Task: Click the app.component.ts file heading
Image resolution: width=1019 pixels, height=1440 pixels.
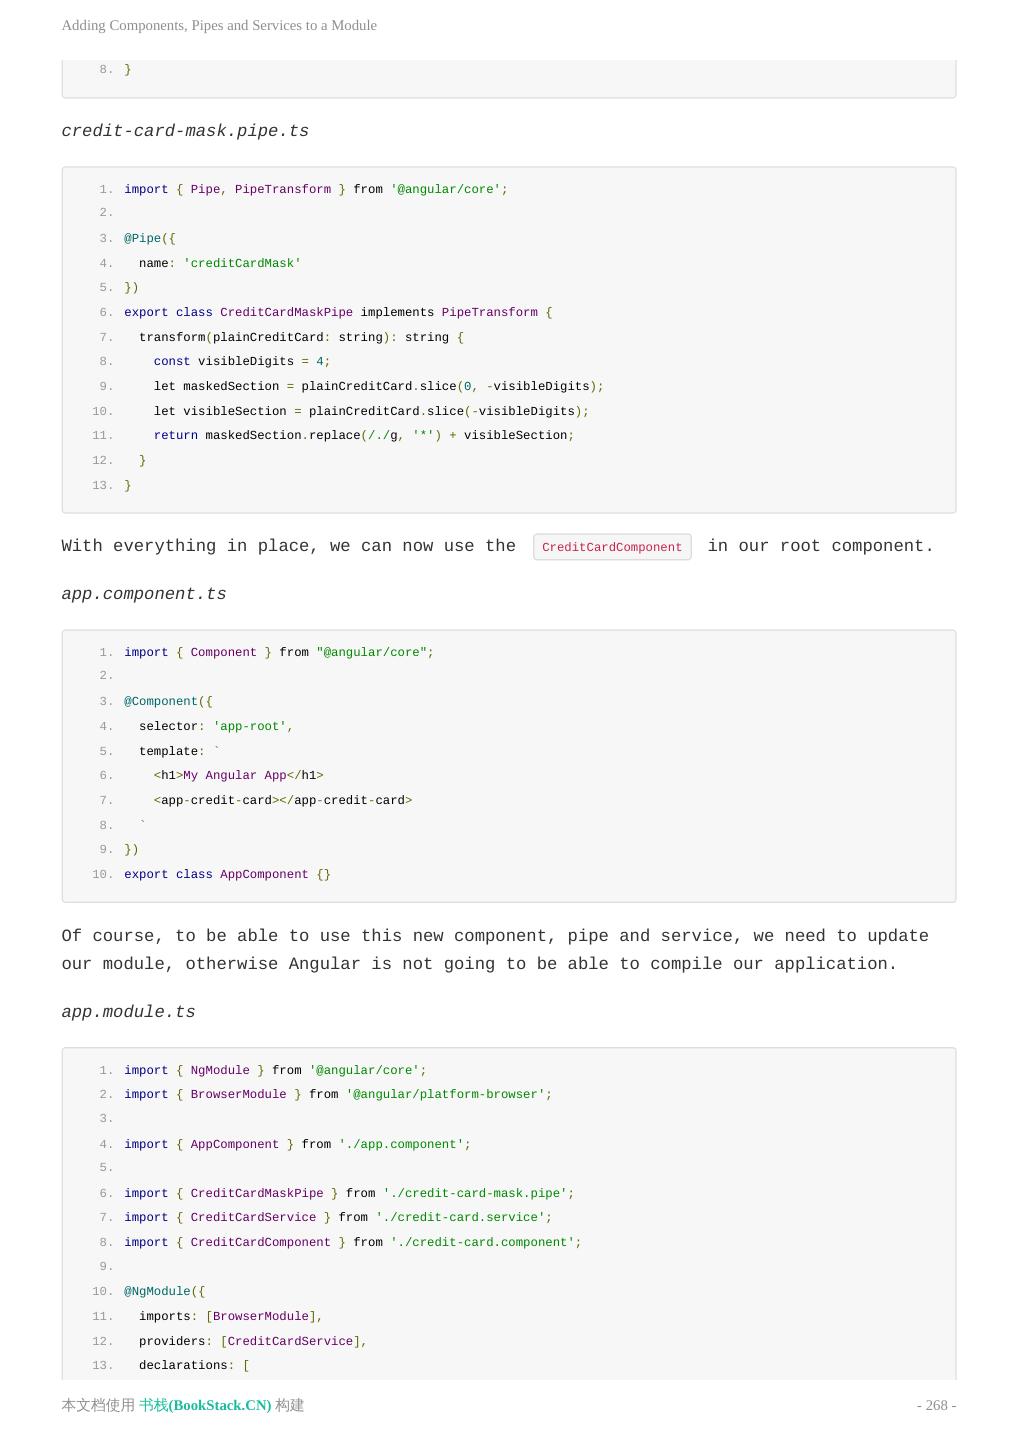Action: tap(144, 594)
